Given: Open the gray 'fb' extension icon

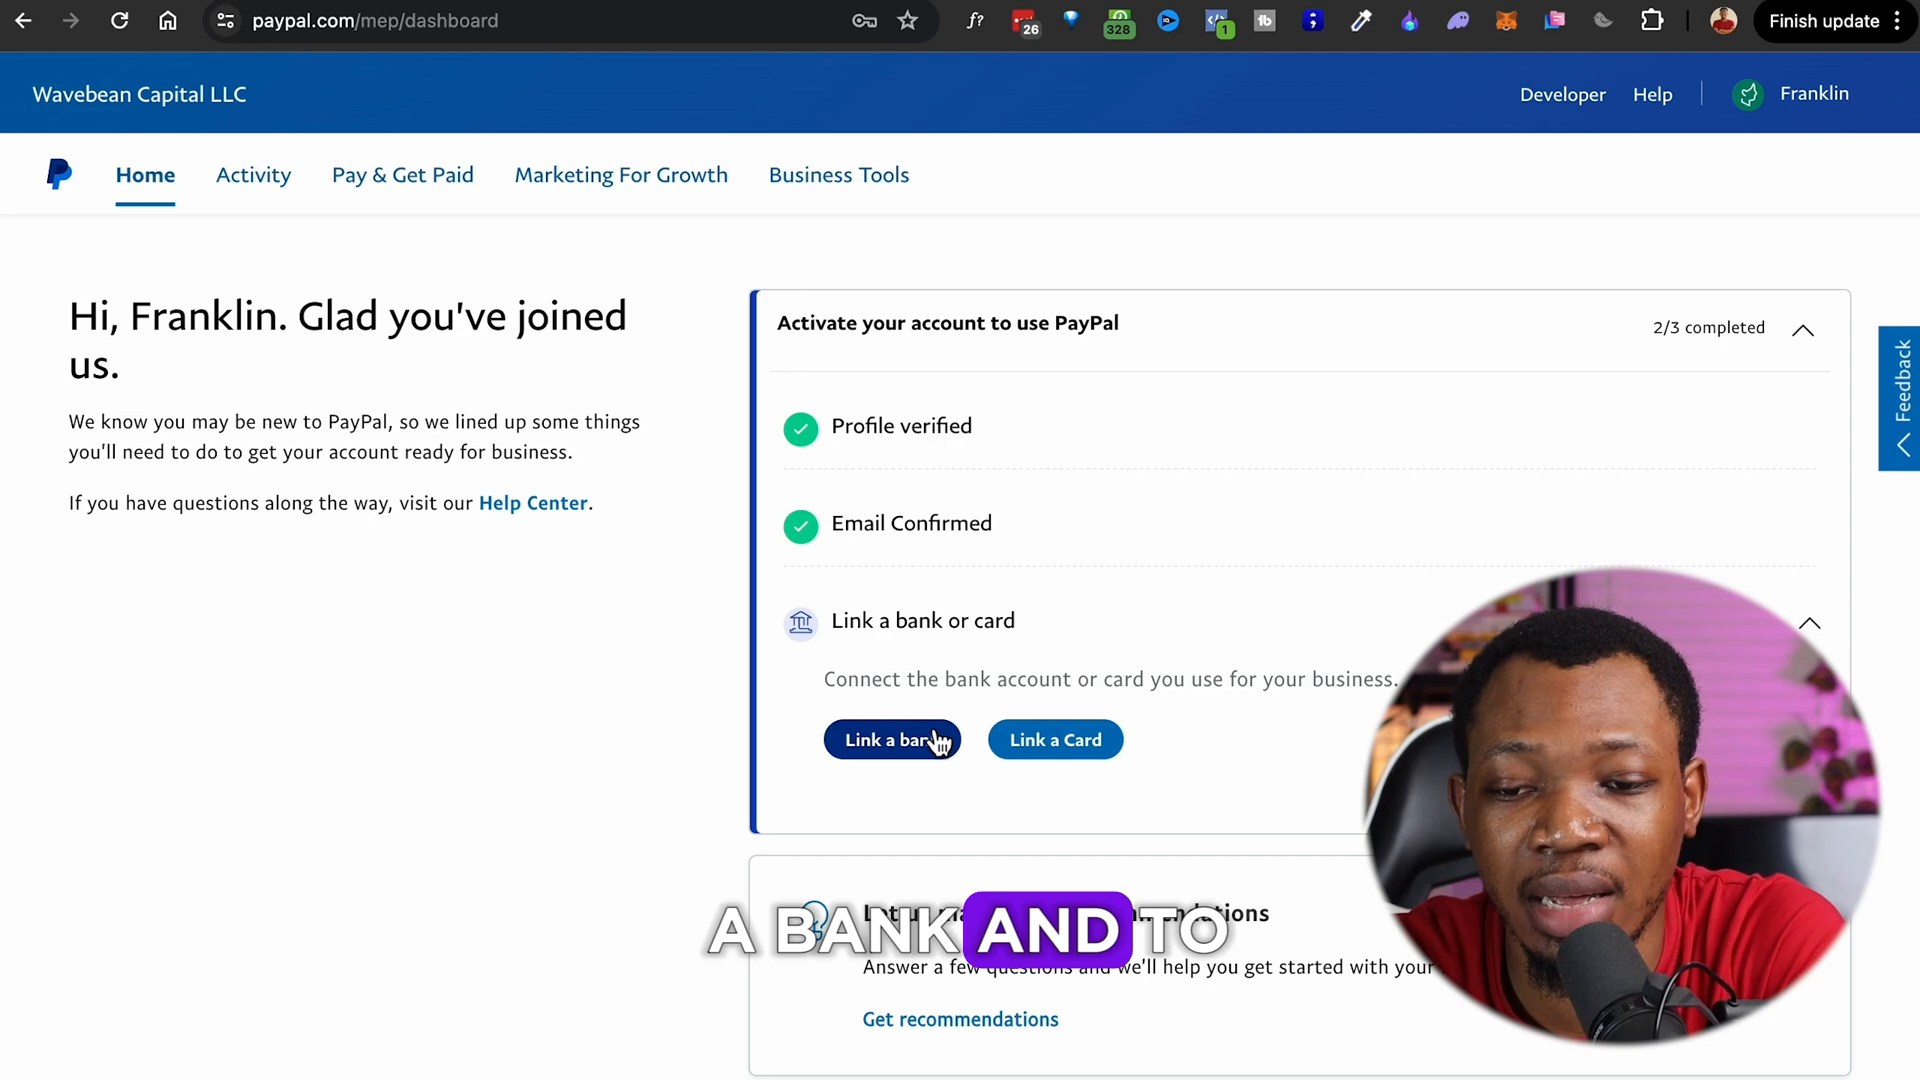Looking at the screenshot, I should tap(1265, 21).
